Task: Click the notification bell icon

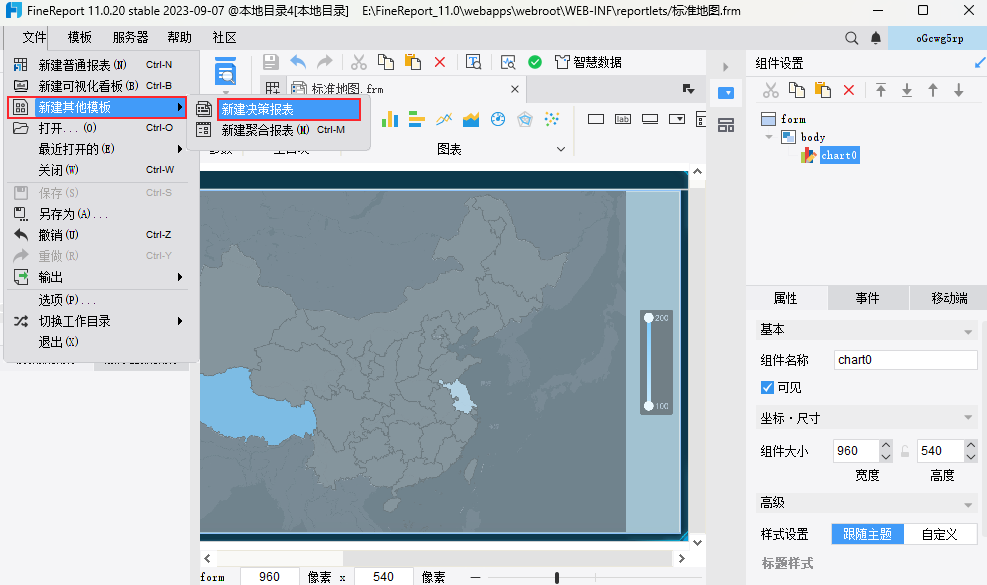Action: click(876, 38)
